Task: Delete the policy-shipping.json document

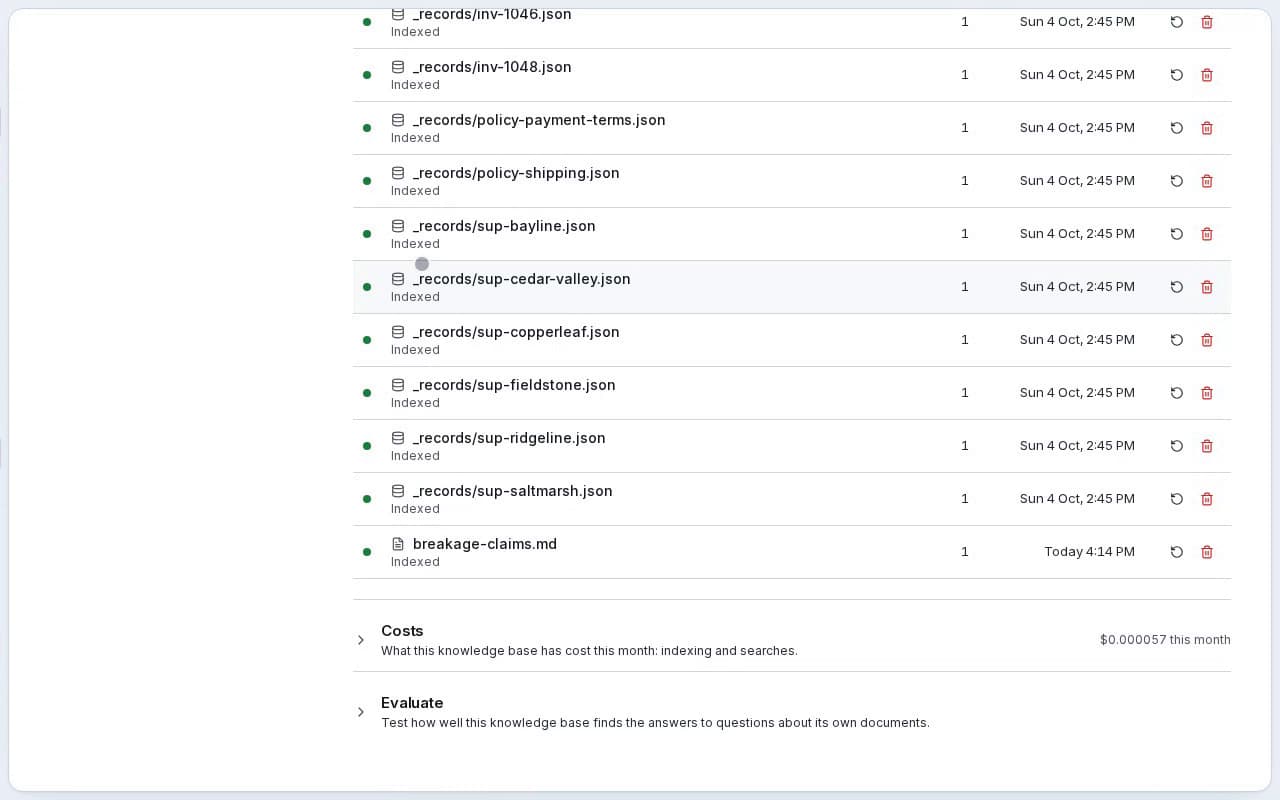Action: point(1207,181)
